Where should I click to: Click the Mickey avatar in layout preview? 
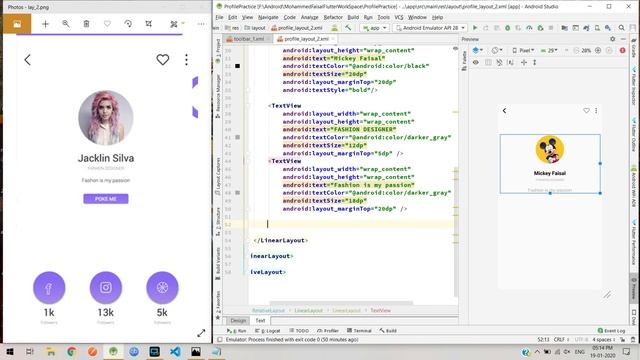point(550,150)
